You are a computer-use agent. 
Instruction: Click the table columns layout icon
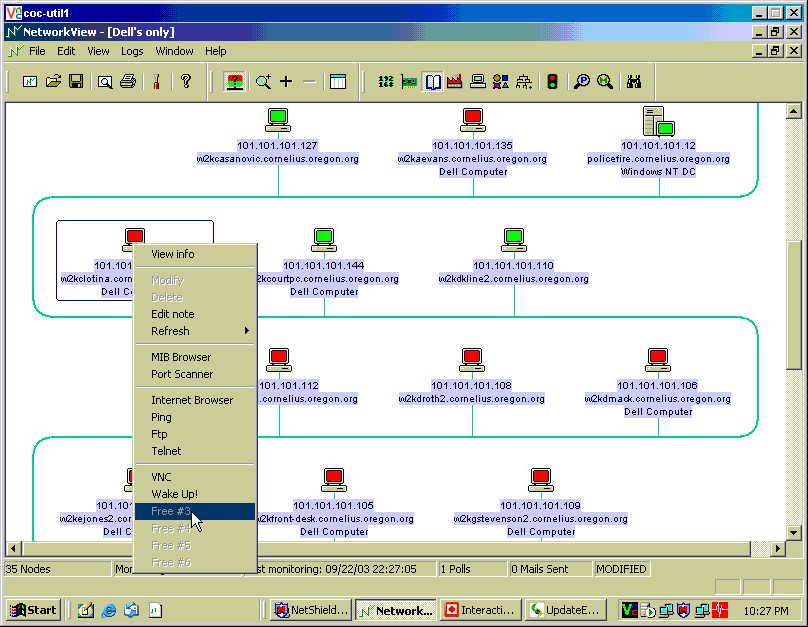338,81
